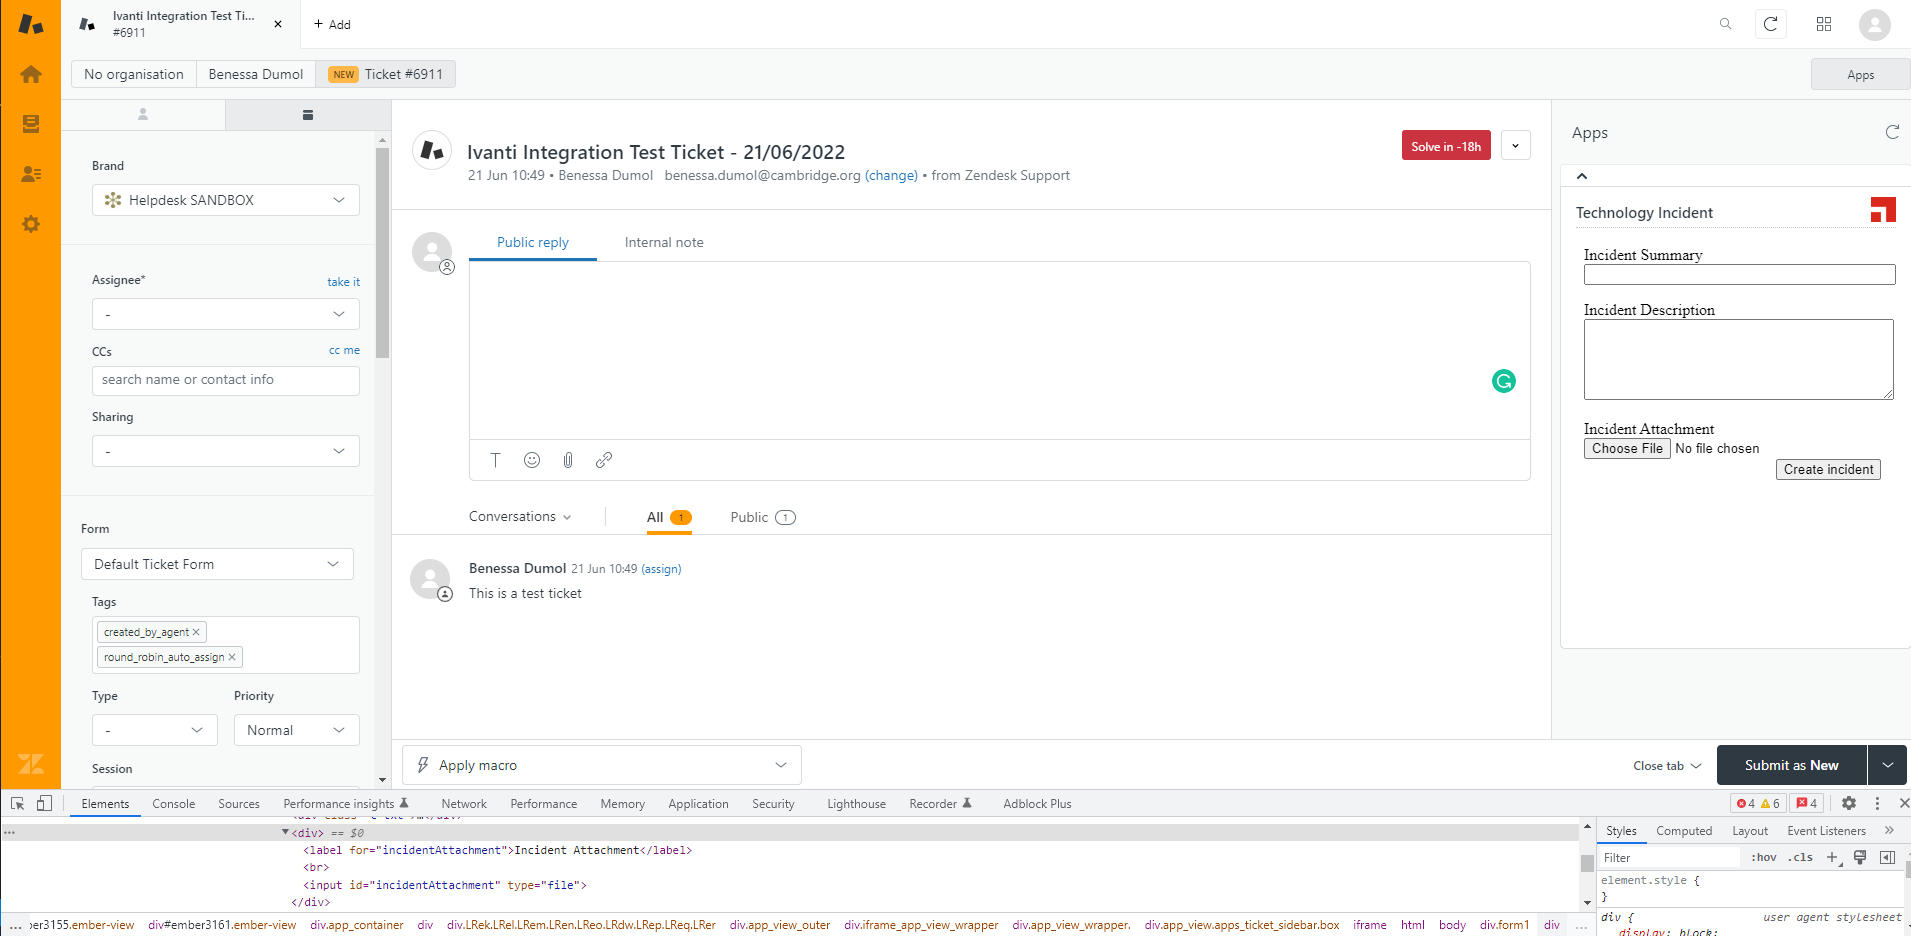Toggle the :hov element state panel
The height and width of the screenshot is (936, 1911).
(x=1764, y=857)
